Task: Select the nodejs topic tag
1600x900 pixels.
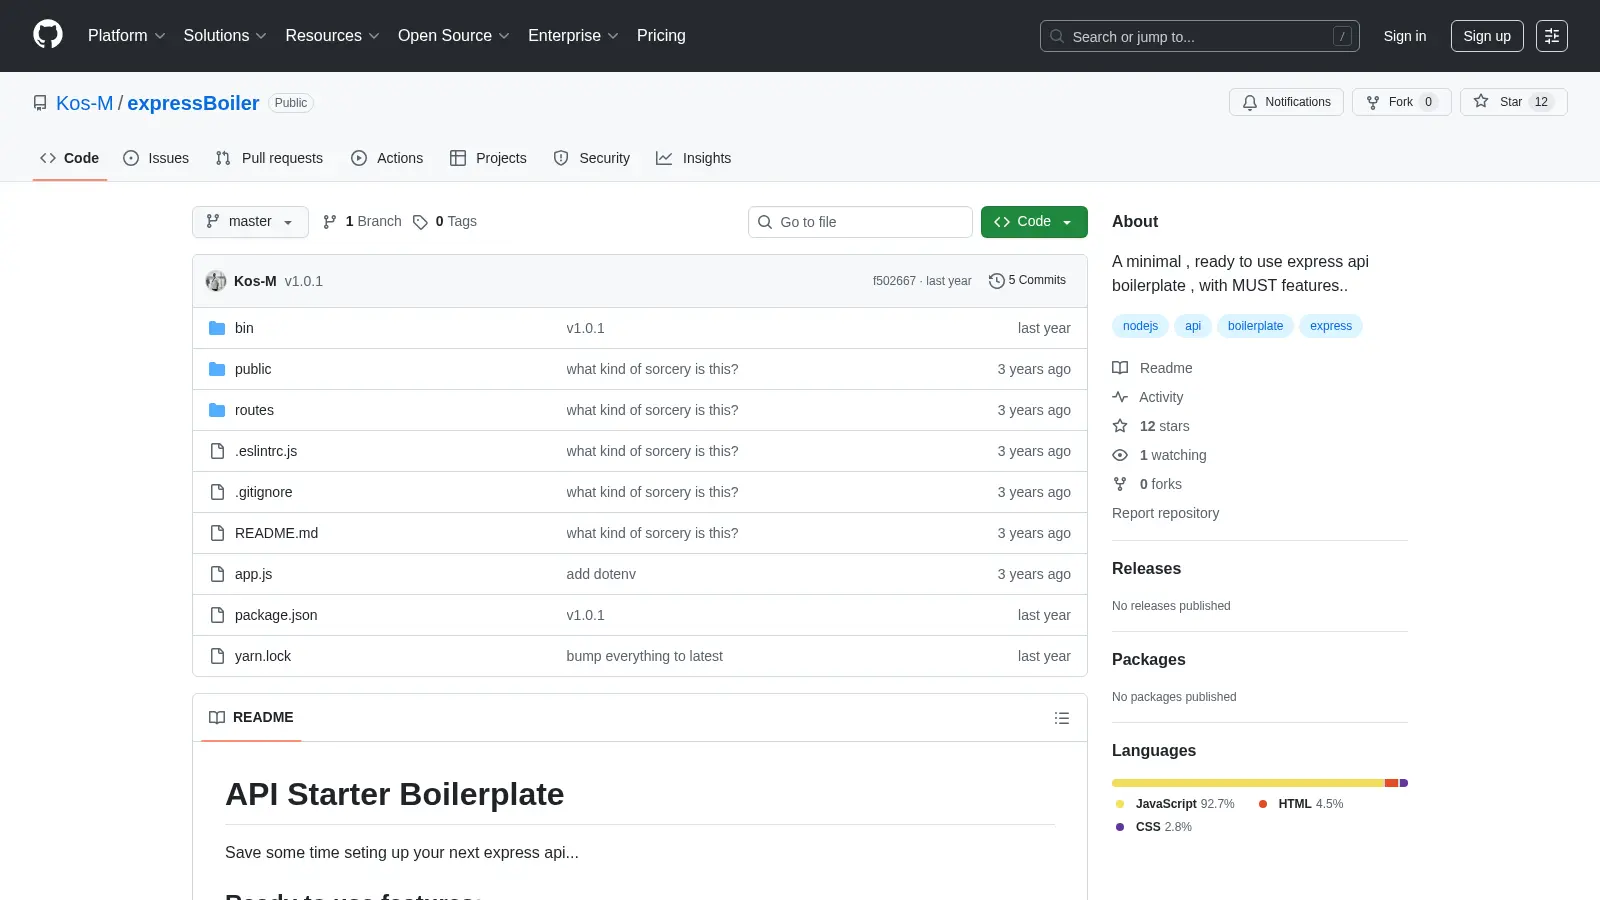Action: coord(1140,326)
